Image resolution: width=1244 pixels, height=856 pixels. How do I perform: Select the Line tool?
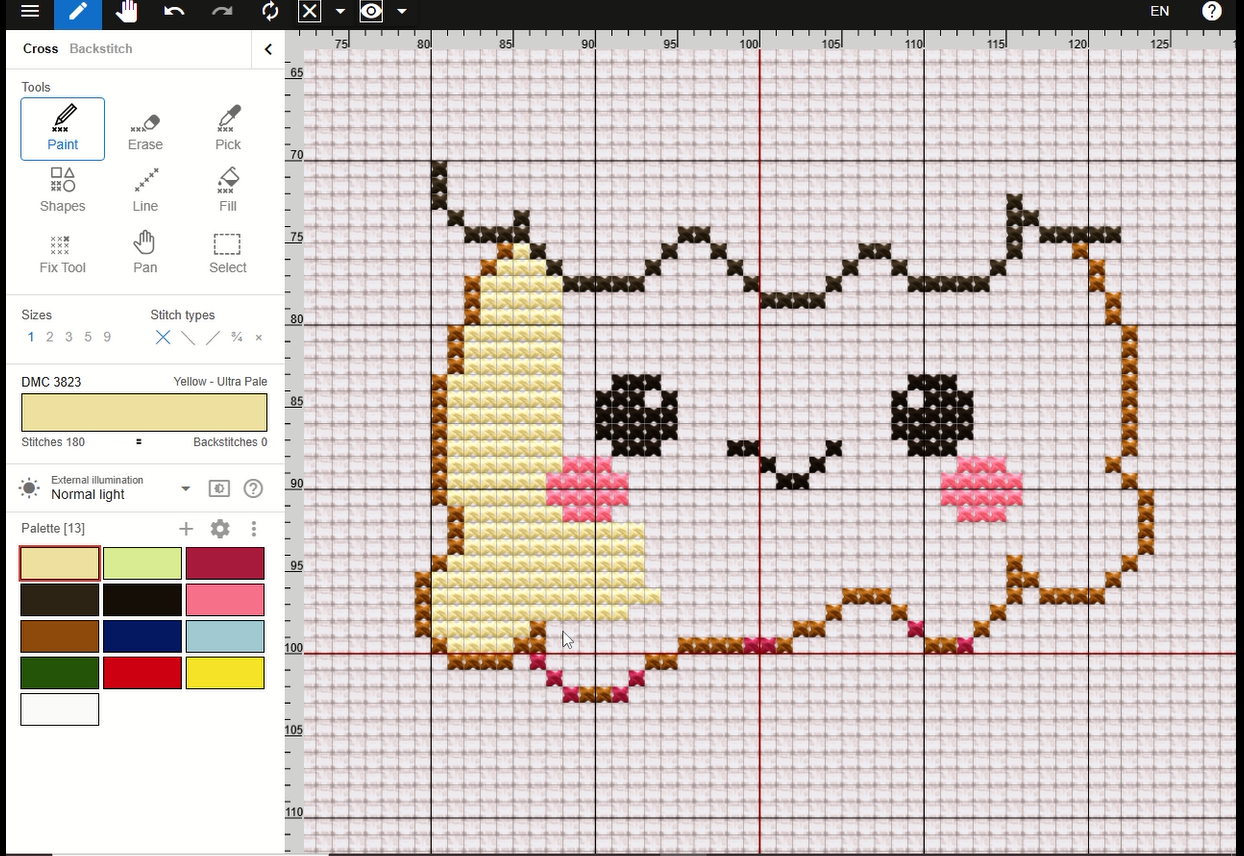(145, 190)
